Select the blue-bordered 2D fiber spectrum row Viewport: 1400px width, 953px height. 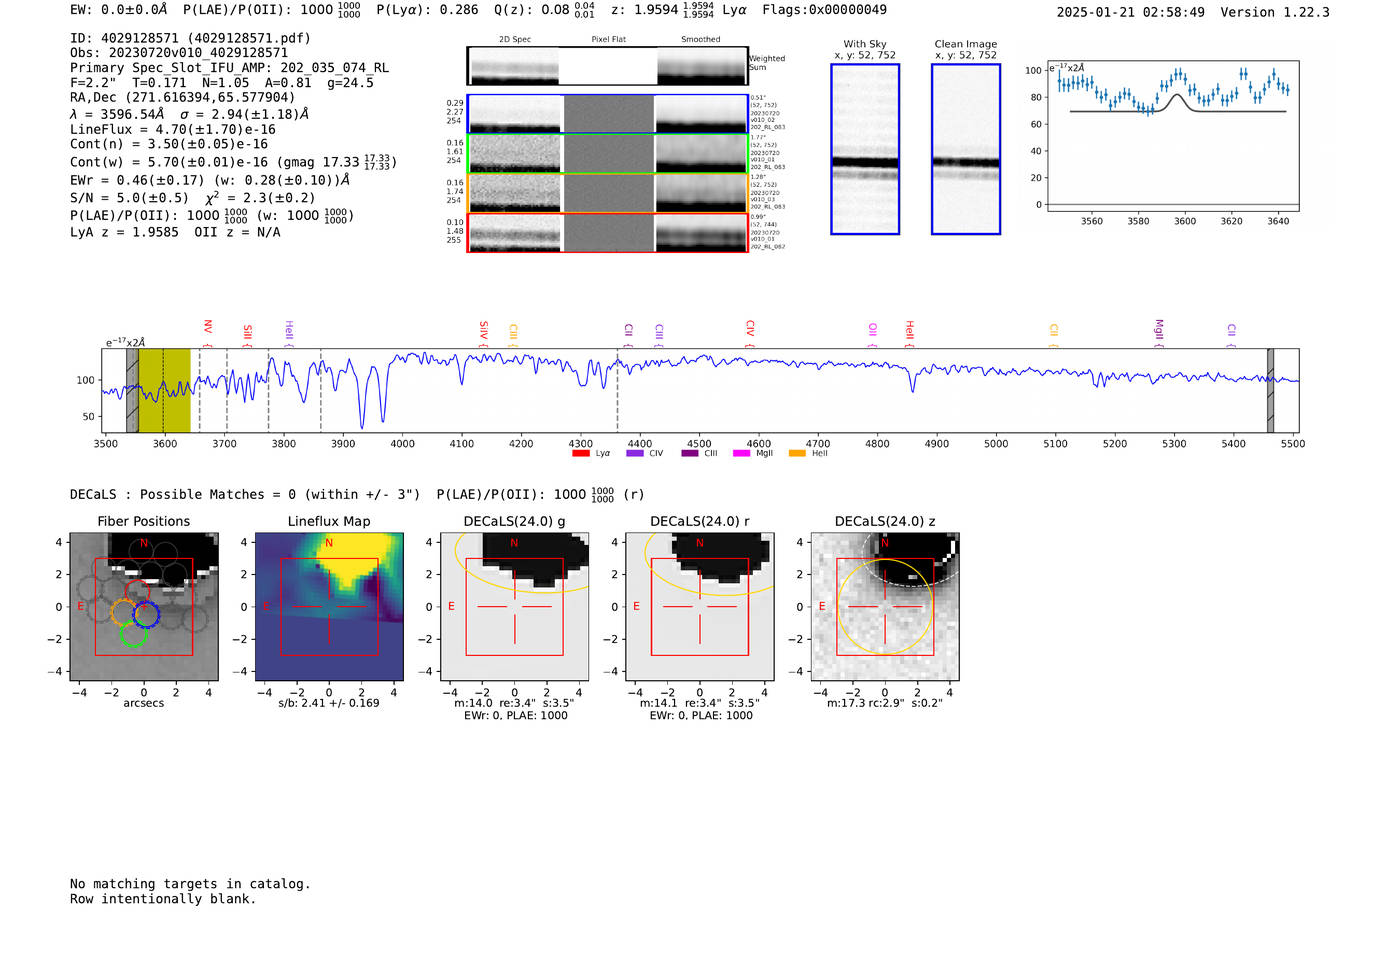pyautogui.click(x=608, y=114)
